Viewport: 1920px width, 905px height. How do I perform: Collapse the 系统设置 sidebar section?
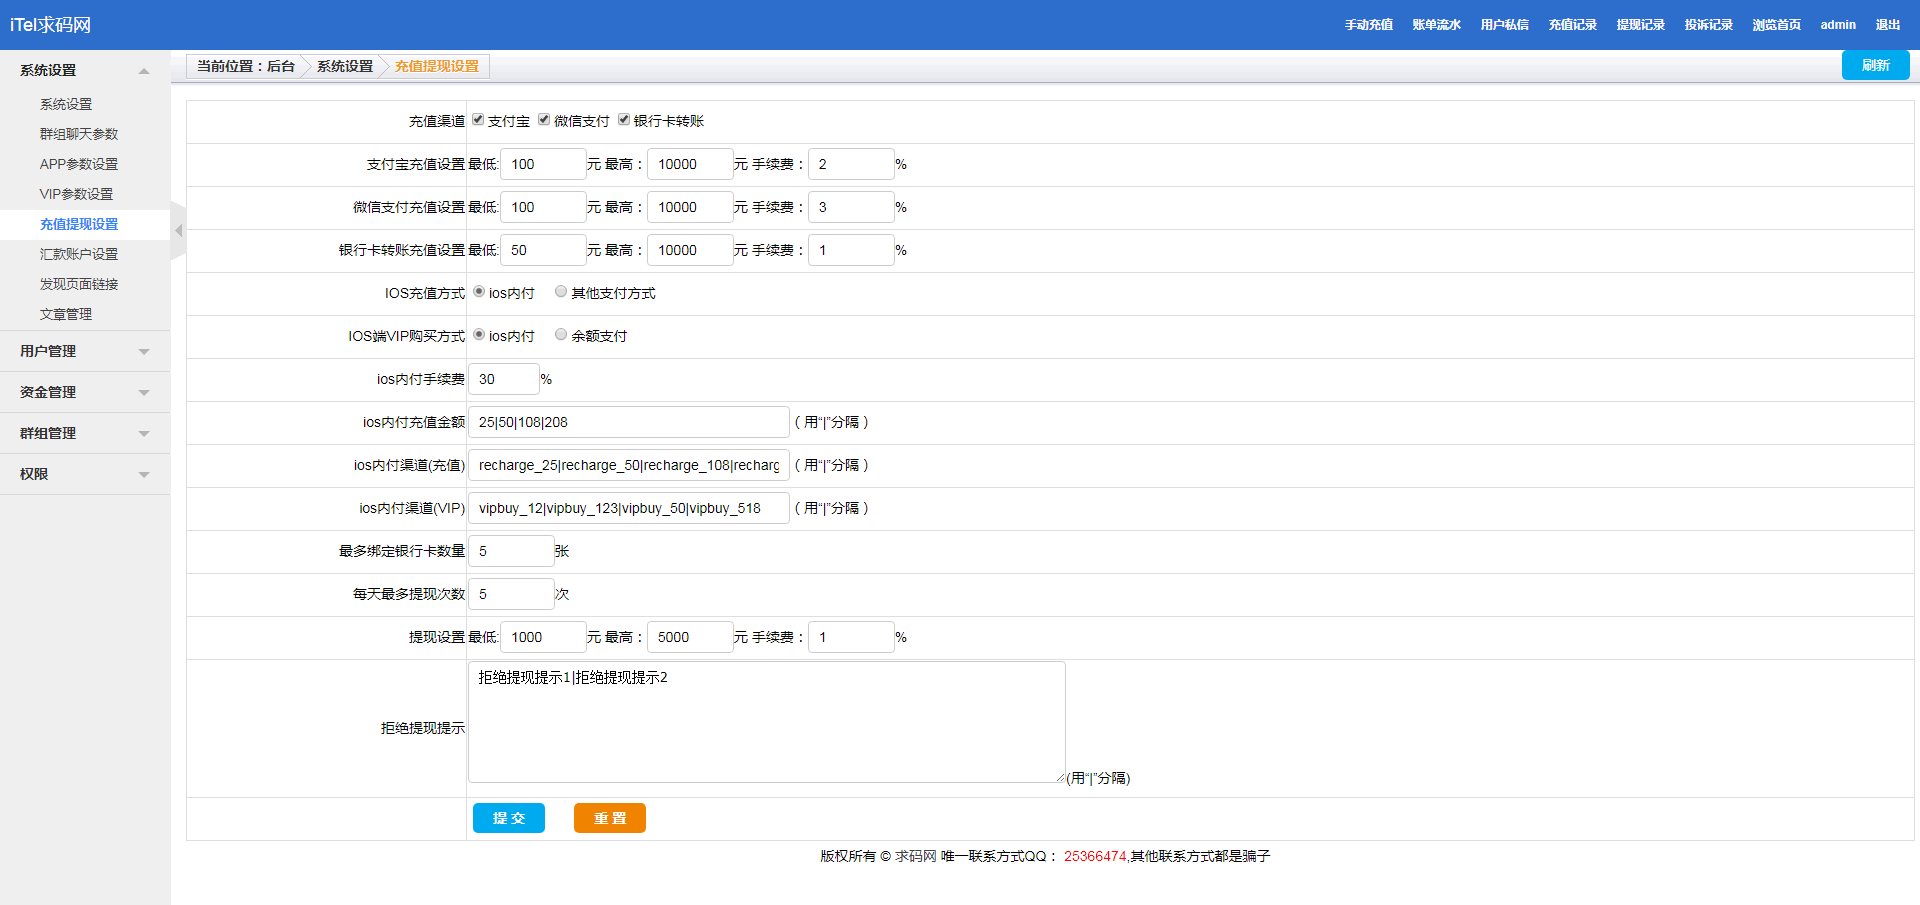click(144, 71)
